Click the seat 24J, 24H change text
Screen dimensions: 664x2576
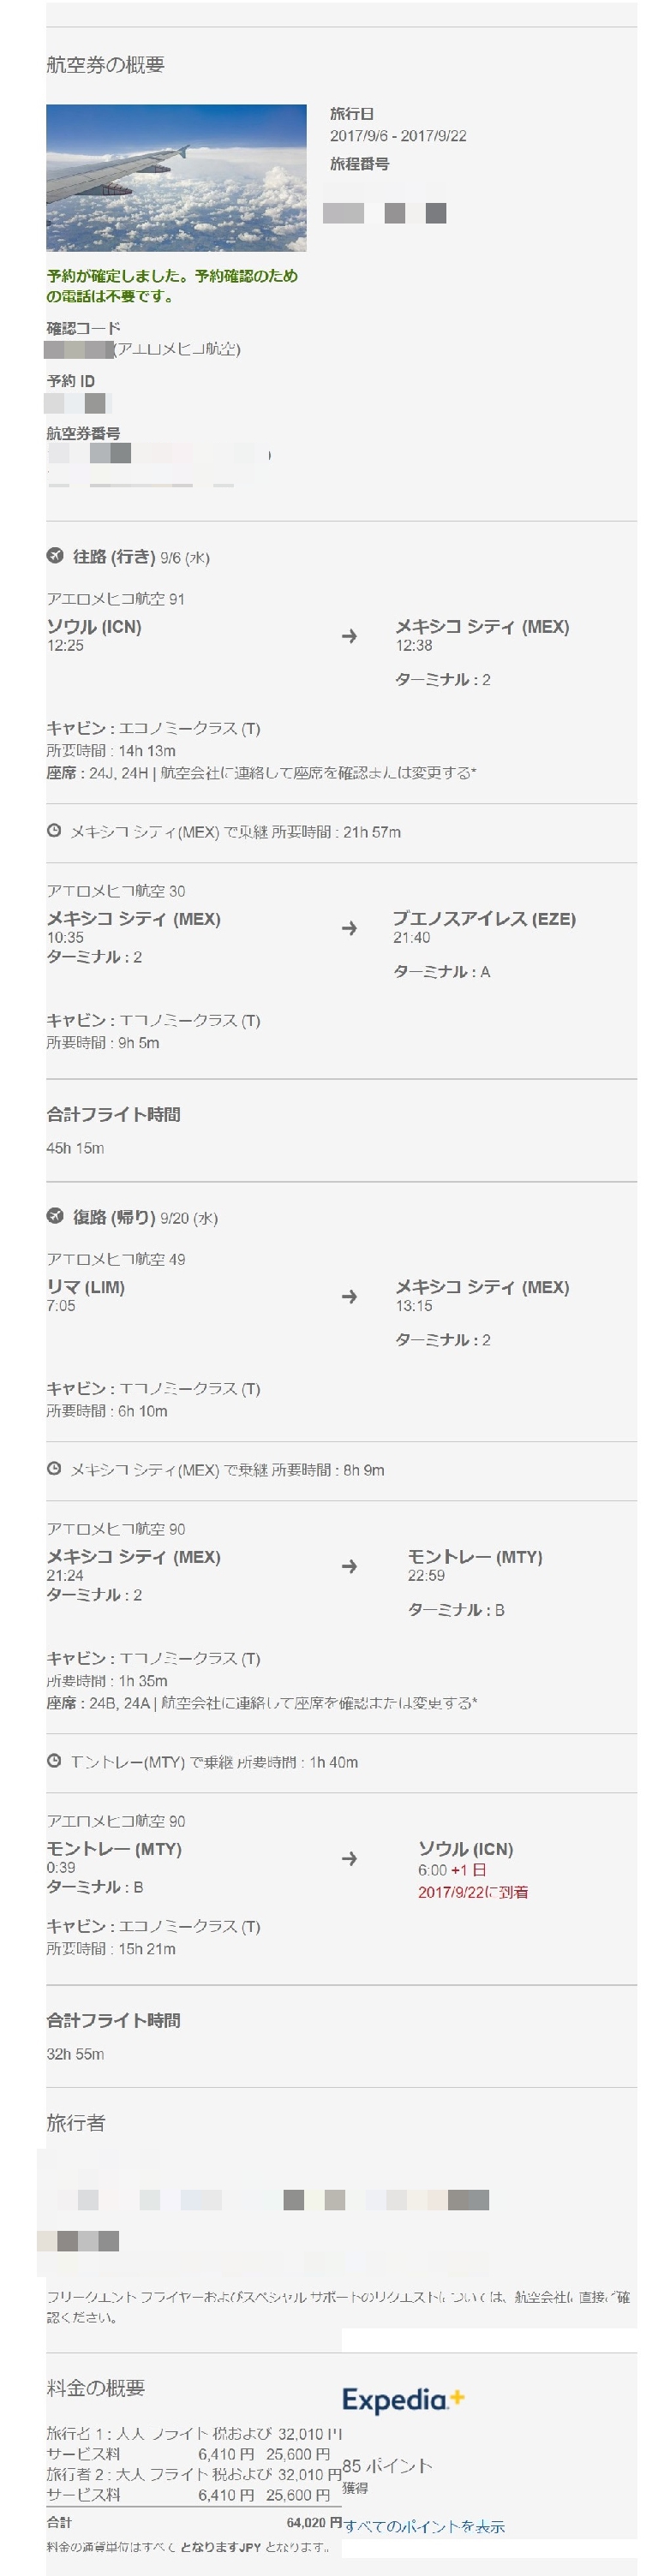click(x=261, y=772)
